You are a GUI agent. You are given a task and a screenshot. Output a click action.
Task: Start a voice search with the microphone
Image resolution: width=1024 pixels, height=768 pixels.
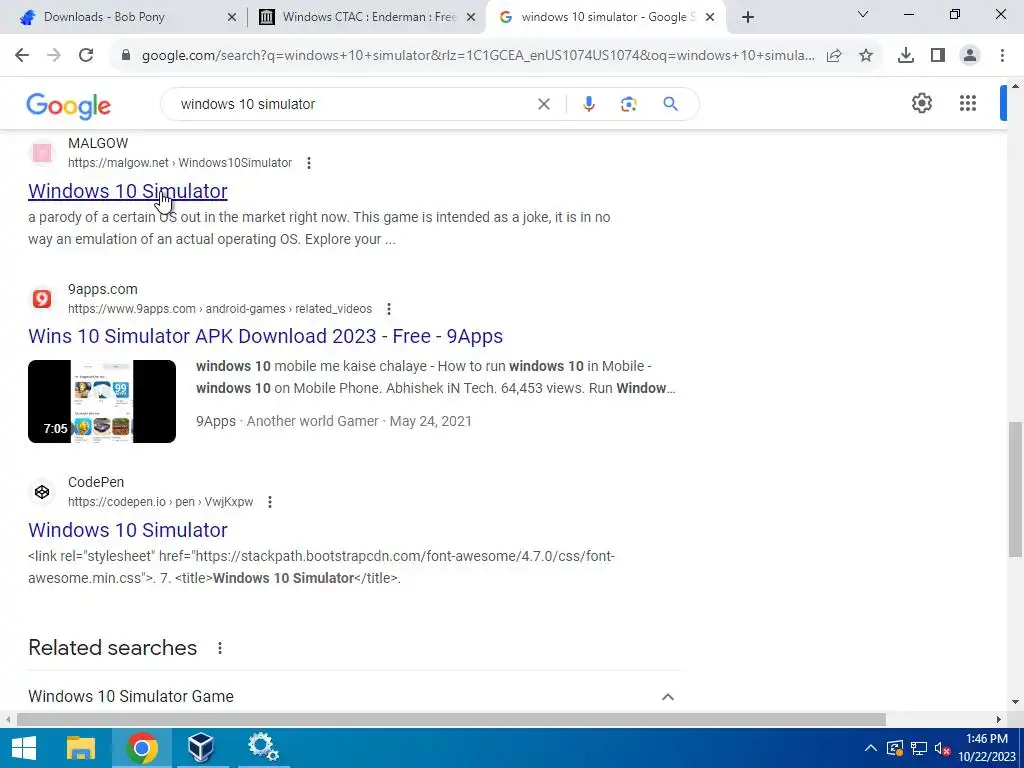pos(588,104)
